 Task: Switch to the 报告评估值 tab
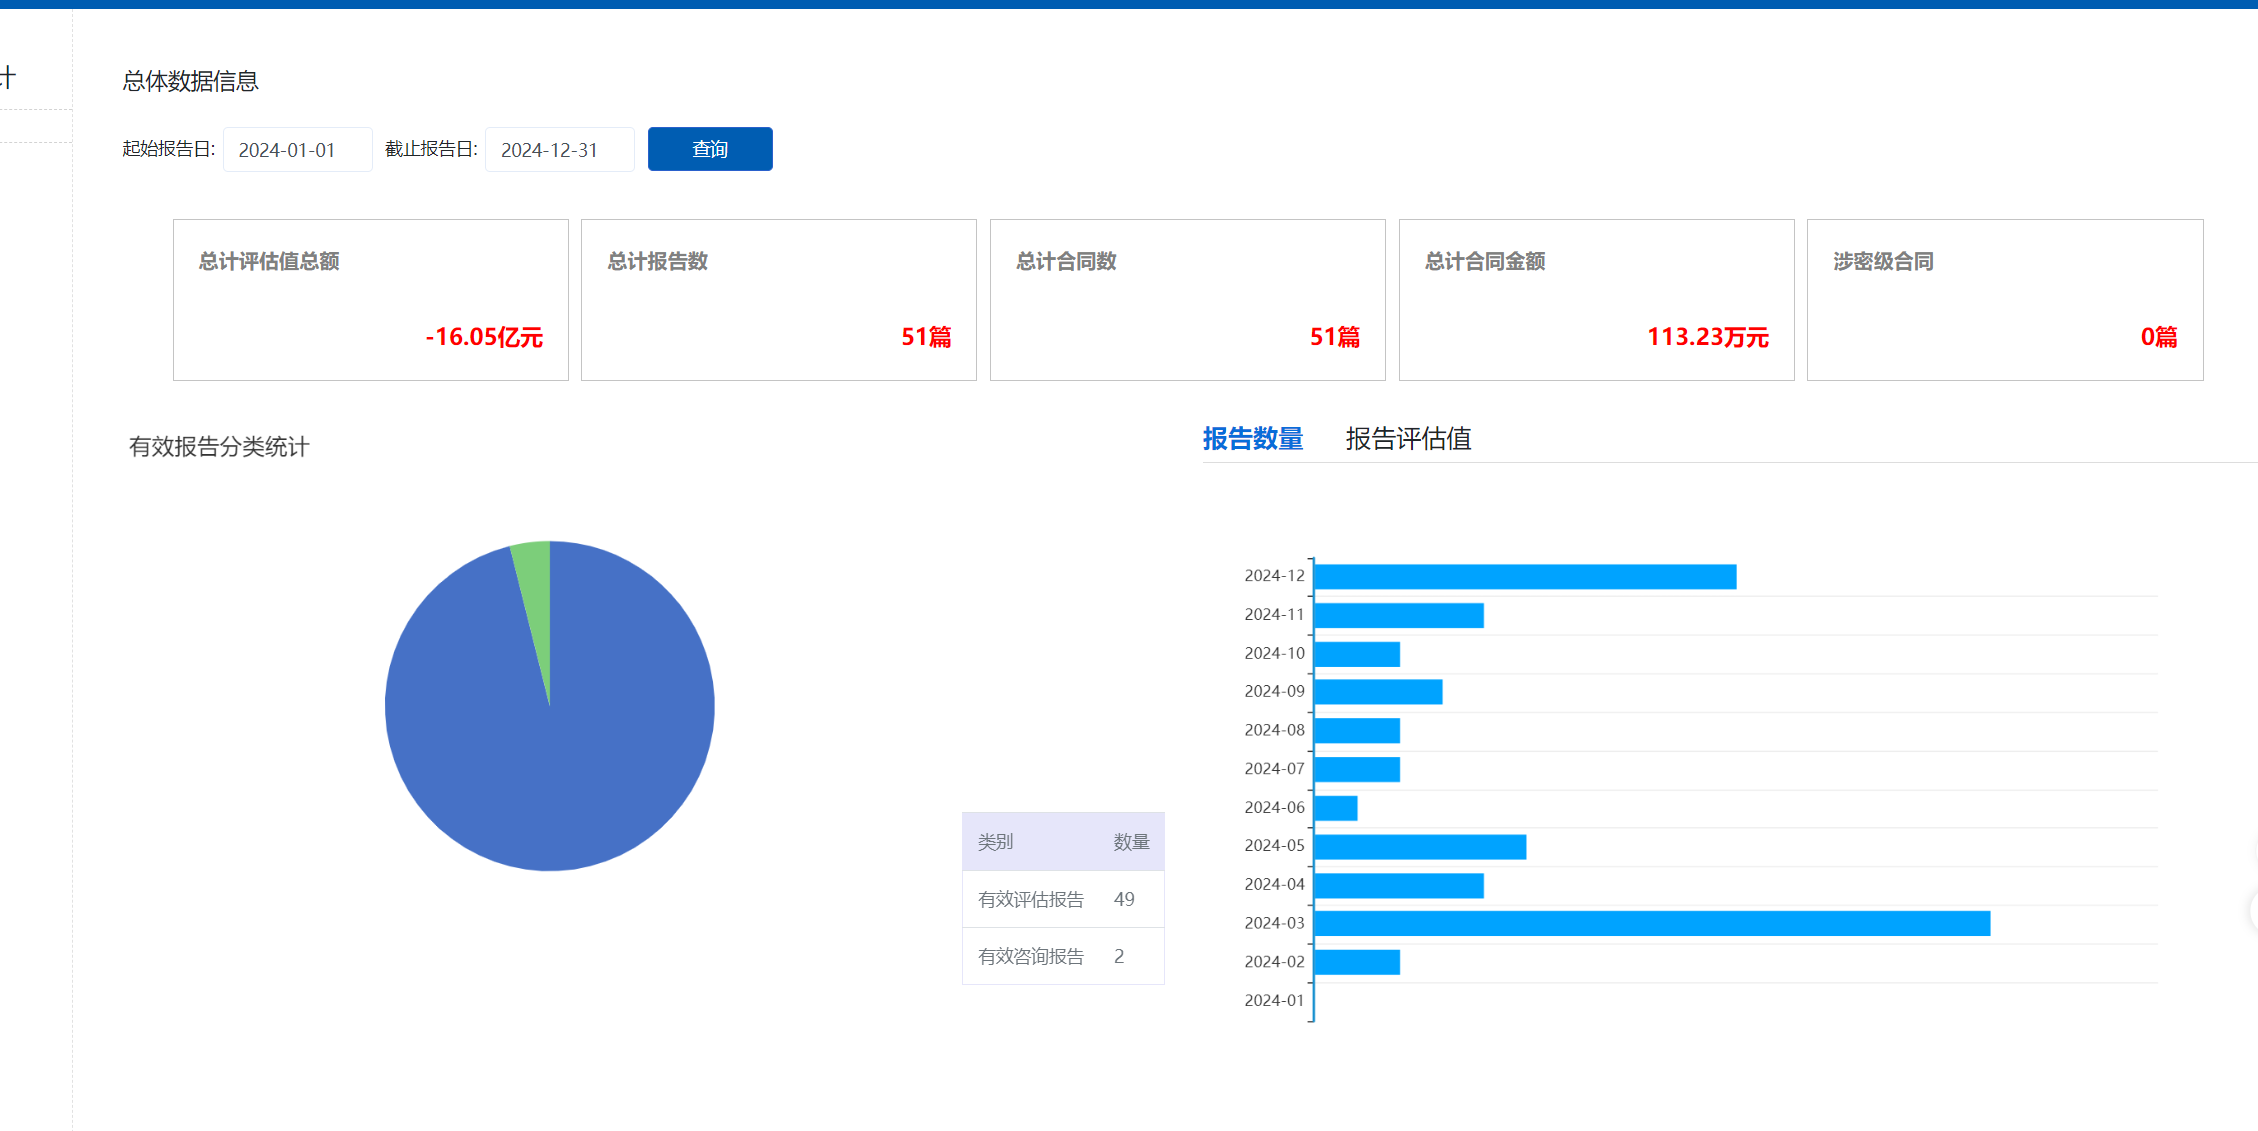pyautogui.click(x=1407, y=439)
